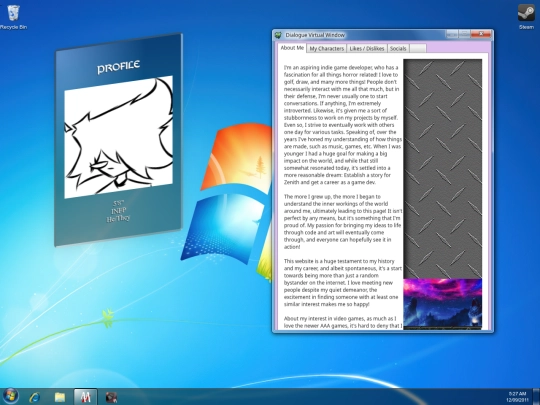Open the Recycle Bin desktop icon
This screenshot has height=405, width=540.
13,17
